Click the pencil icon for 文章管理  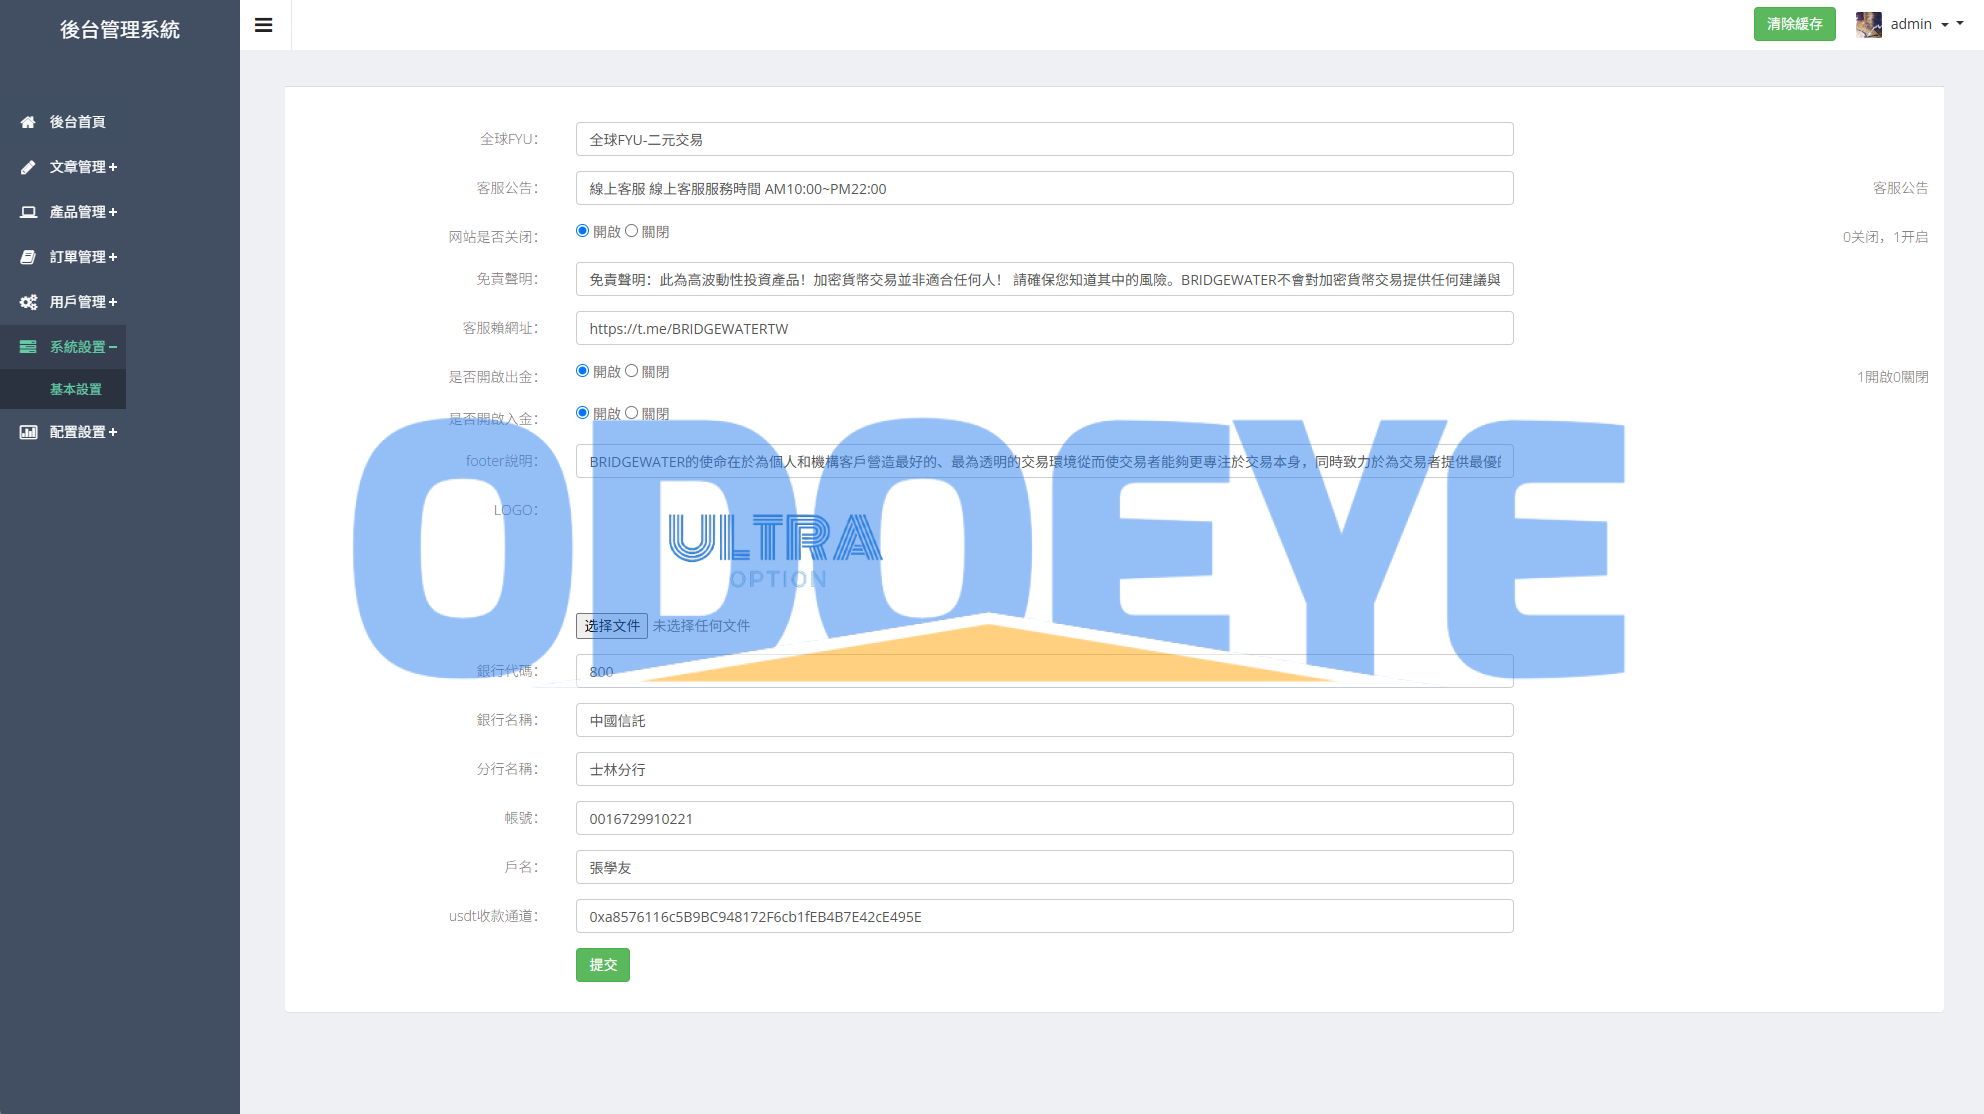28,167
